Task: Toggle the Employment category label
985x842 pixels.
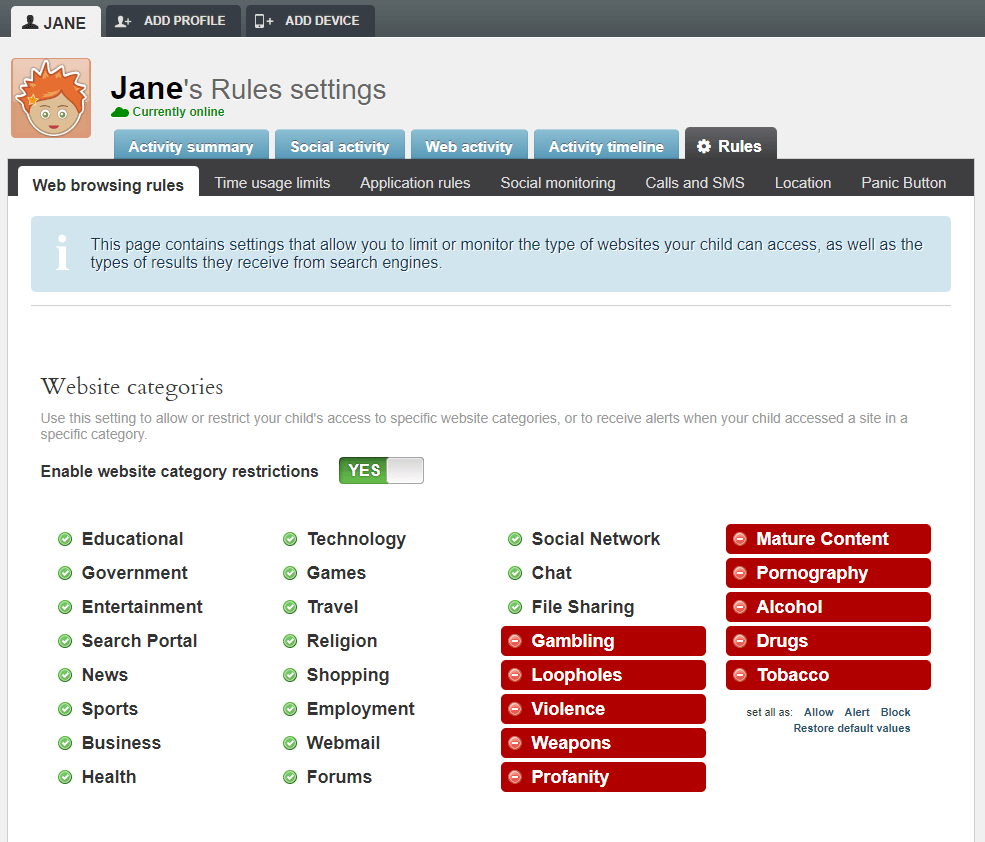Action: 360,709
